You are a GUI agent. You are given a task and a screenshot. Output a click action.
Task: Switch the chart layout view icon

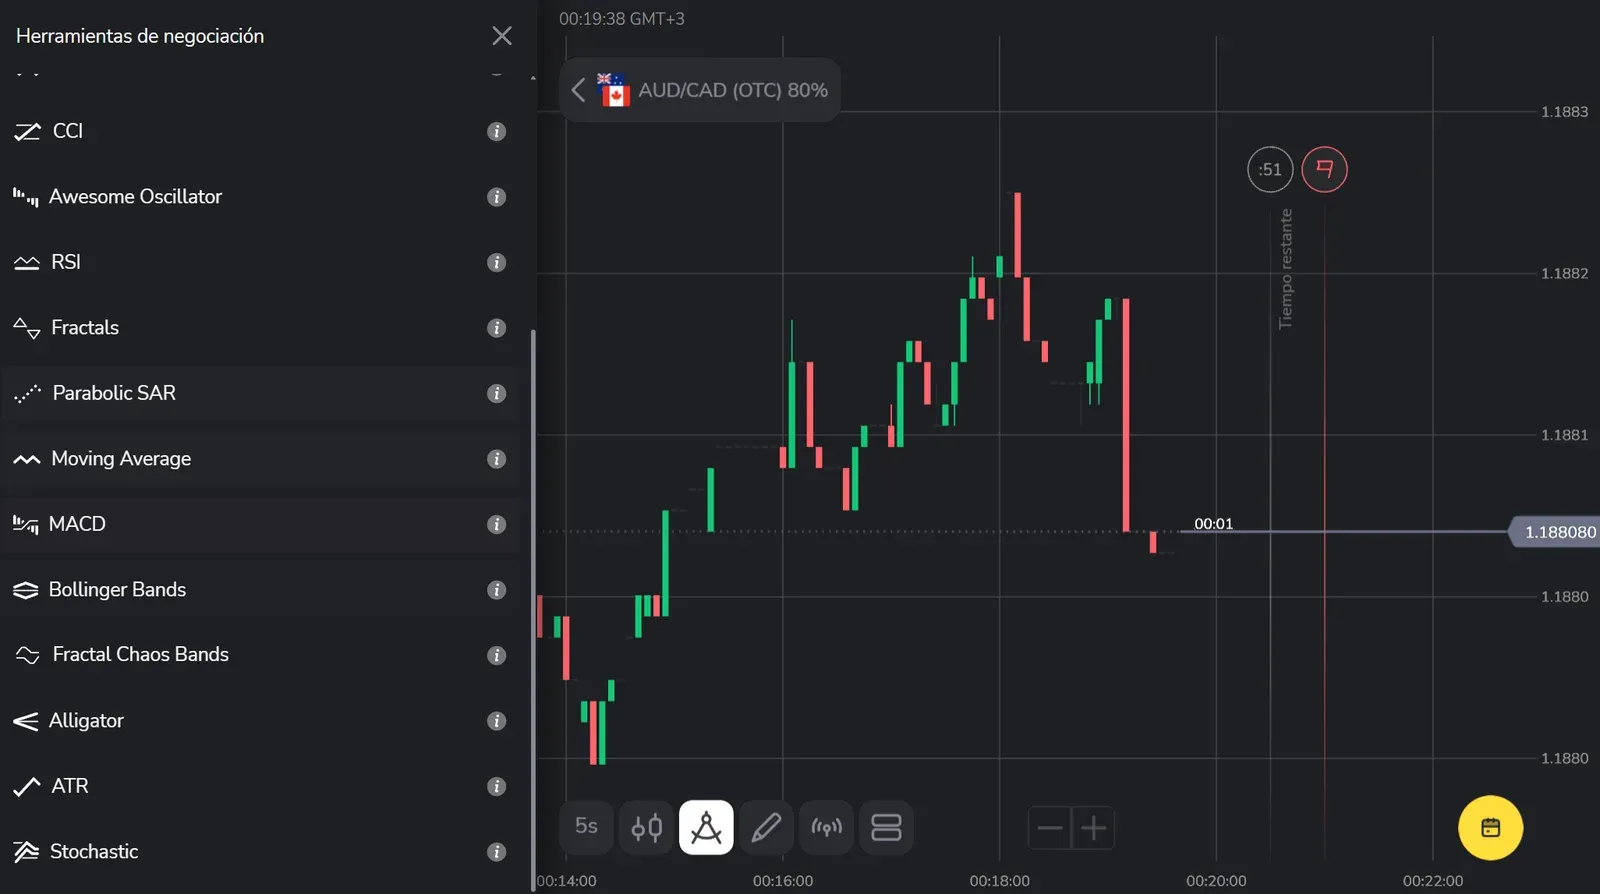tap(886, 828)
